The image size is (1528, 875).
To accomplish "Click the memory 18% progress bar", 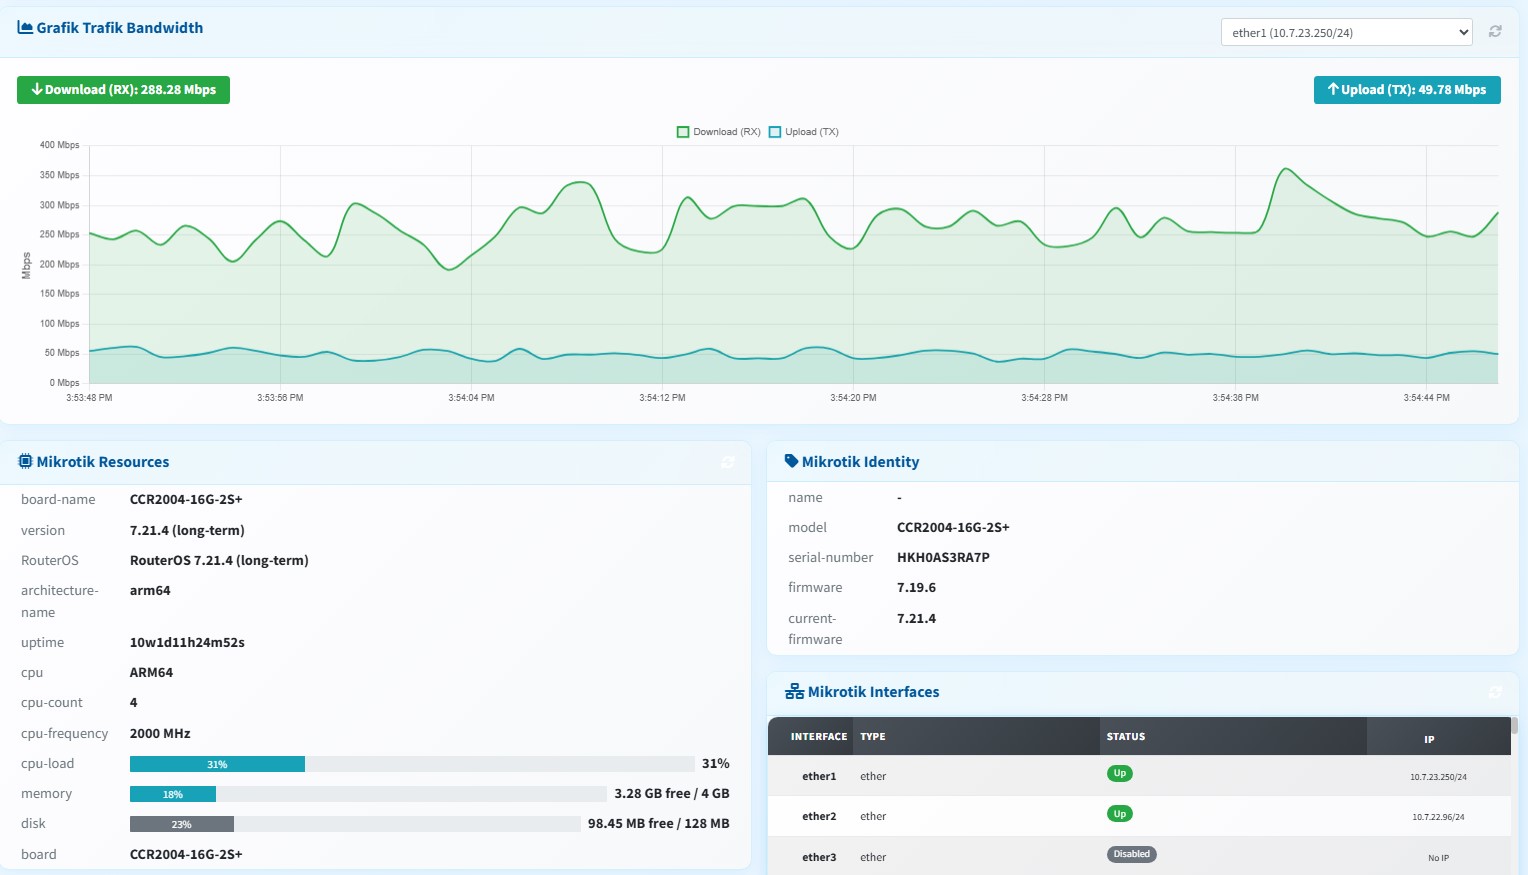I will tap(368, 794).
